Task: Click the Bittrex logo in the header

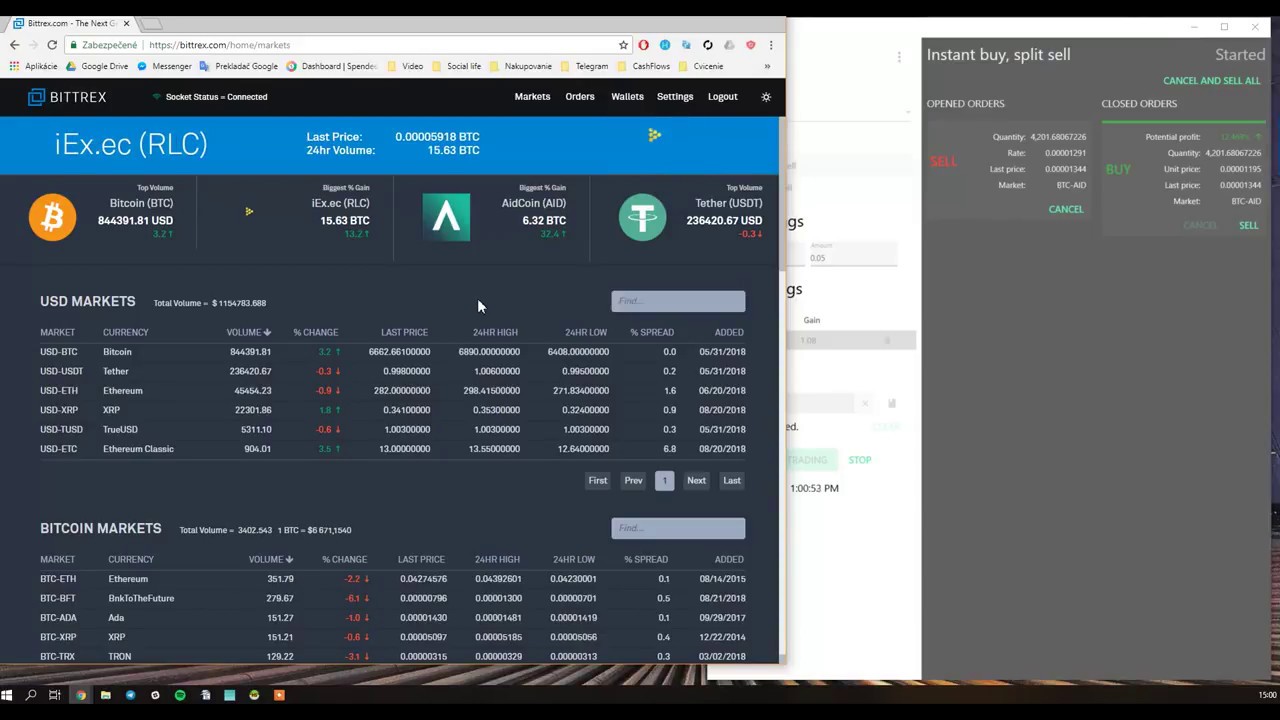Action: click(x=67, y=97)
